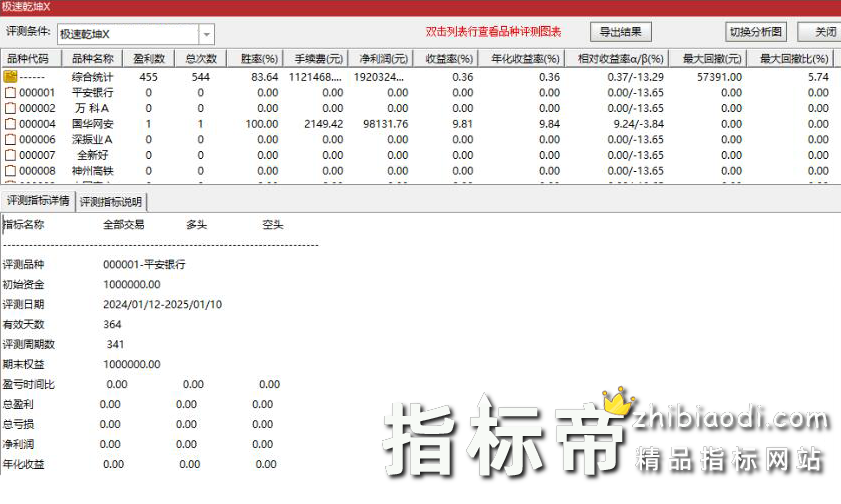The width and height of the screenshot is (841, 504).
Task: Click the 2149.42 commission cell
Action: 323,124
